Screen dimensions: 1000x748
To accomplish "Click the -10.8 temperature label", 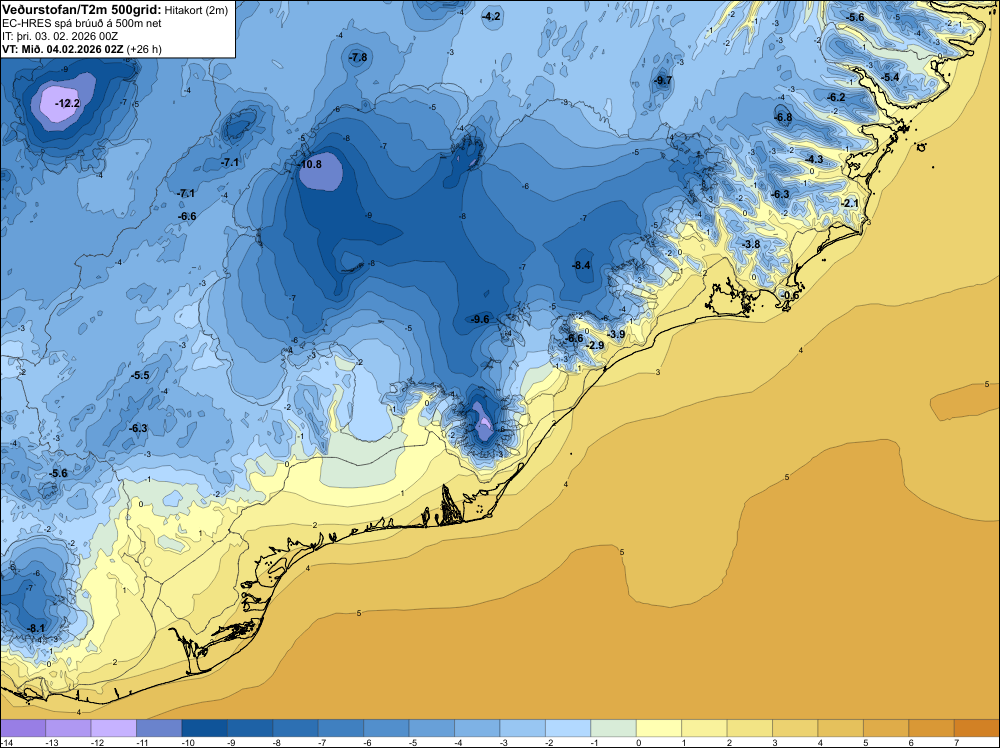I will click(310, 164).
